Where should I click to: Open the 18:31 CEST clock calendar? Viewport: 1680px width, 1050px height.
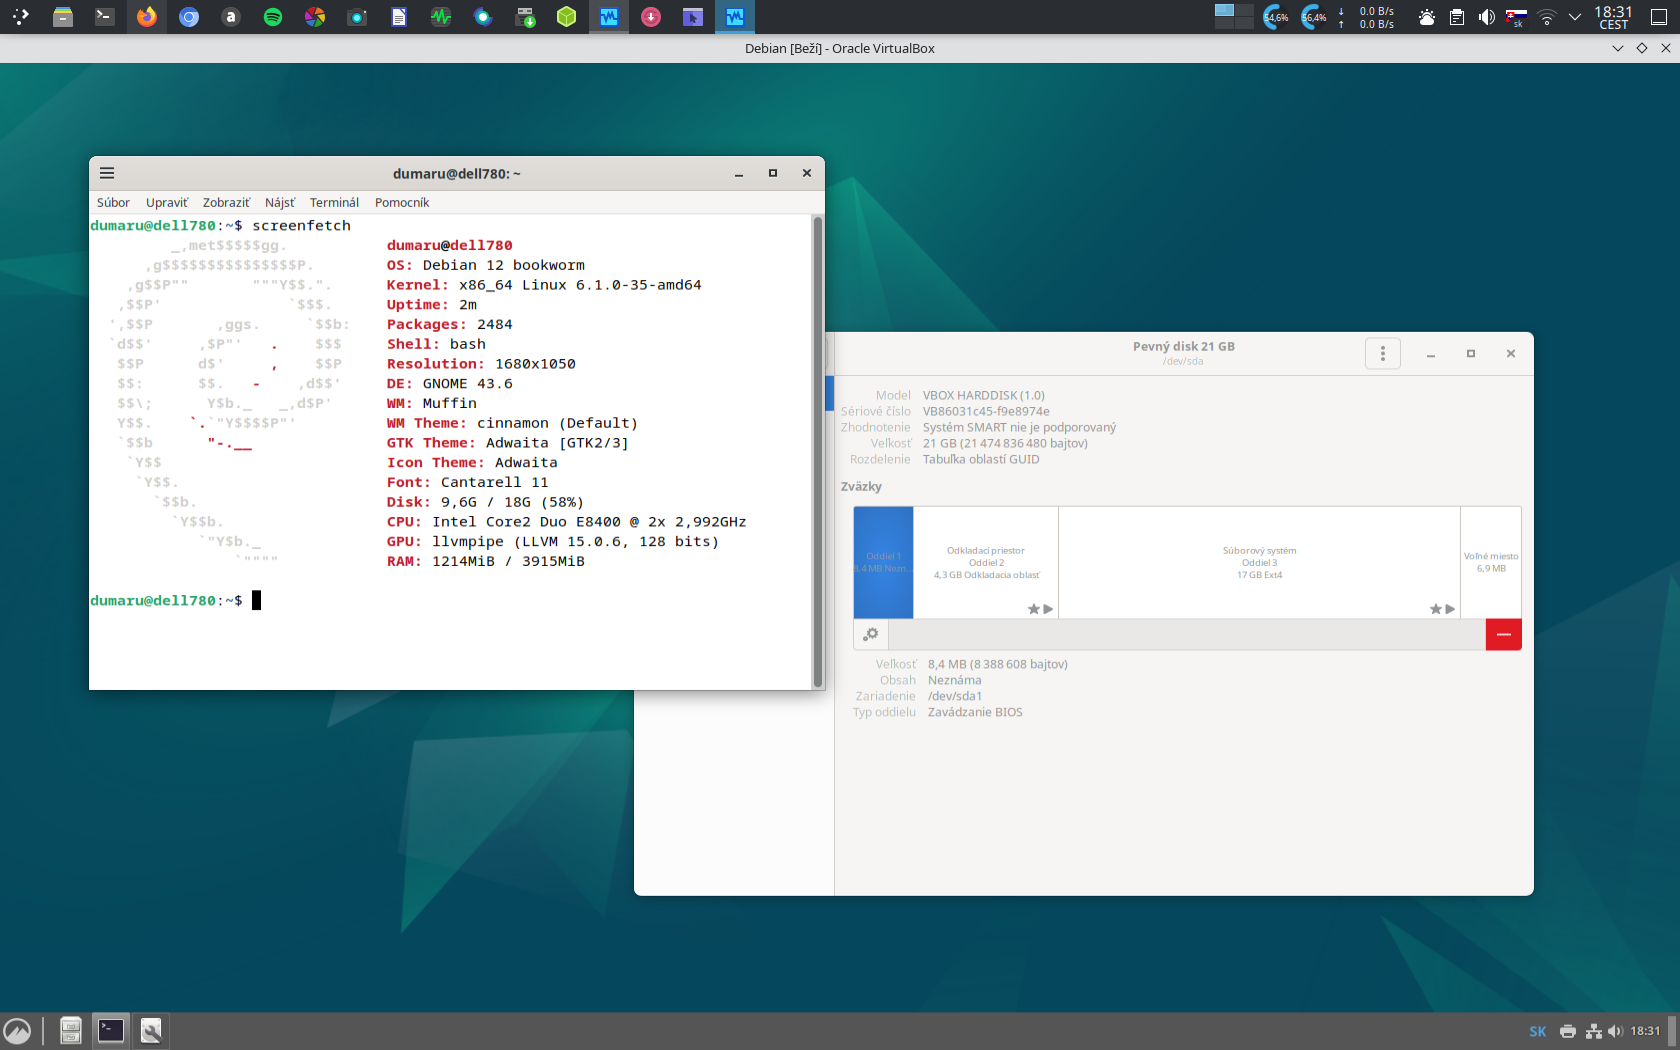[x=1613, y=17]
